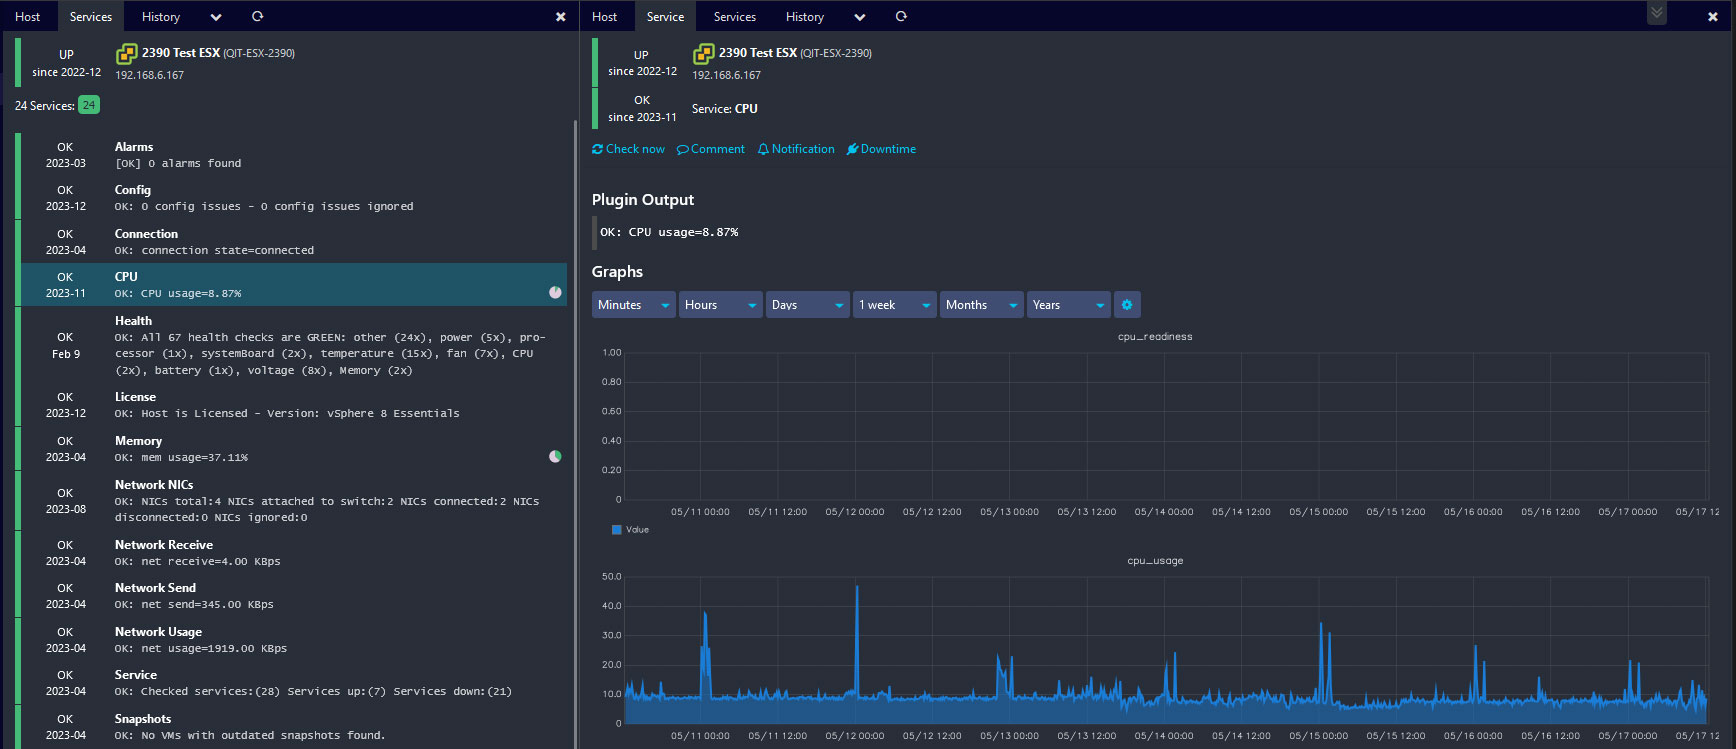This screenshot has height=749, width=1736.
Task: Click the ESX host logo in right panel
Action: pos(704,54)
